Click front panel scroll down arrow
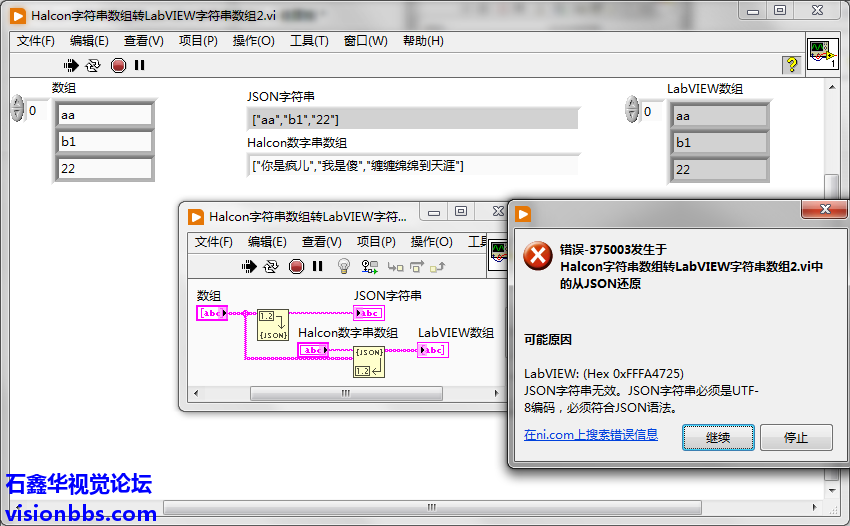850x526 pixels. click(832, 490)
